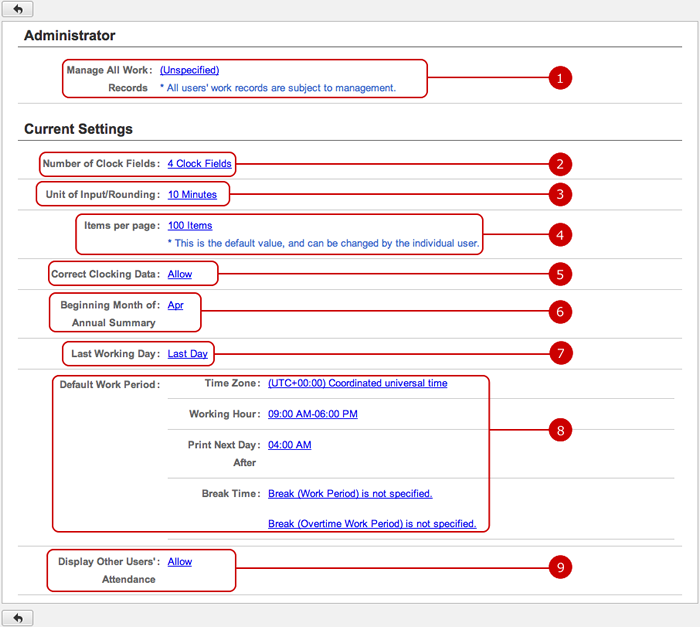This screenshot has height=627, width=700.
Task: Open the 09:00 AM-06:00 PM working hour
Action: point(312,414)
